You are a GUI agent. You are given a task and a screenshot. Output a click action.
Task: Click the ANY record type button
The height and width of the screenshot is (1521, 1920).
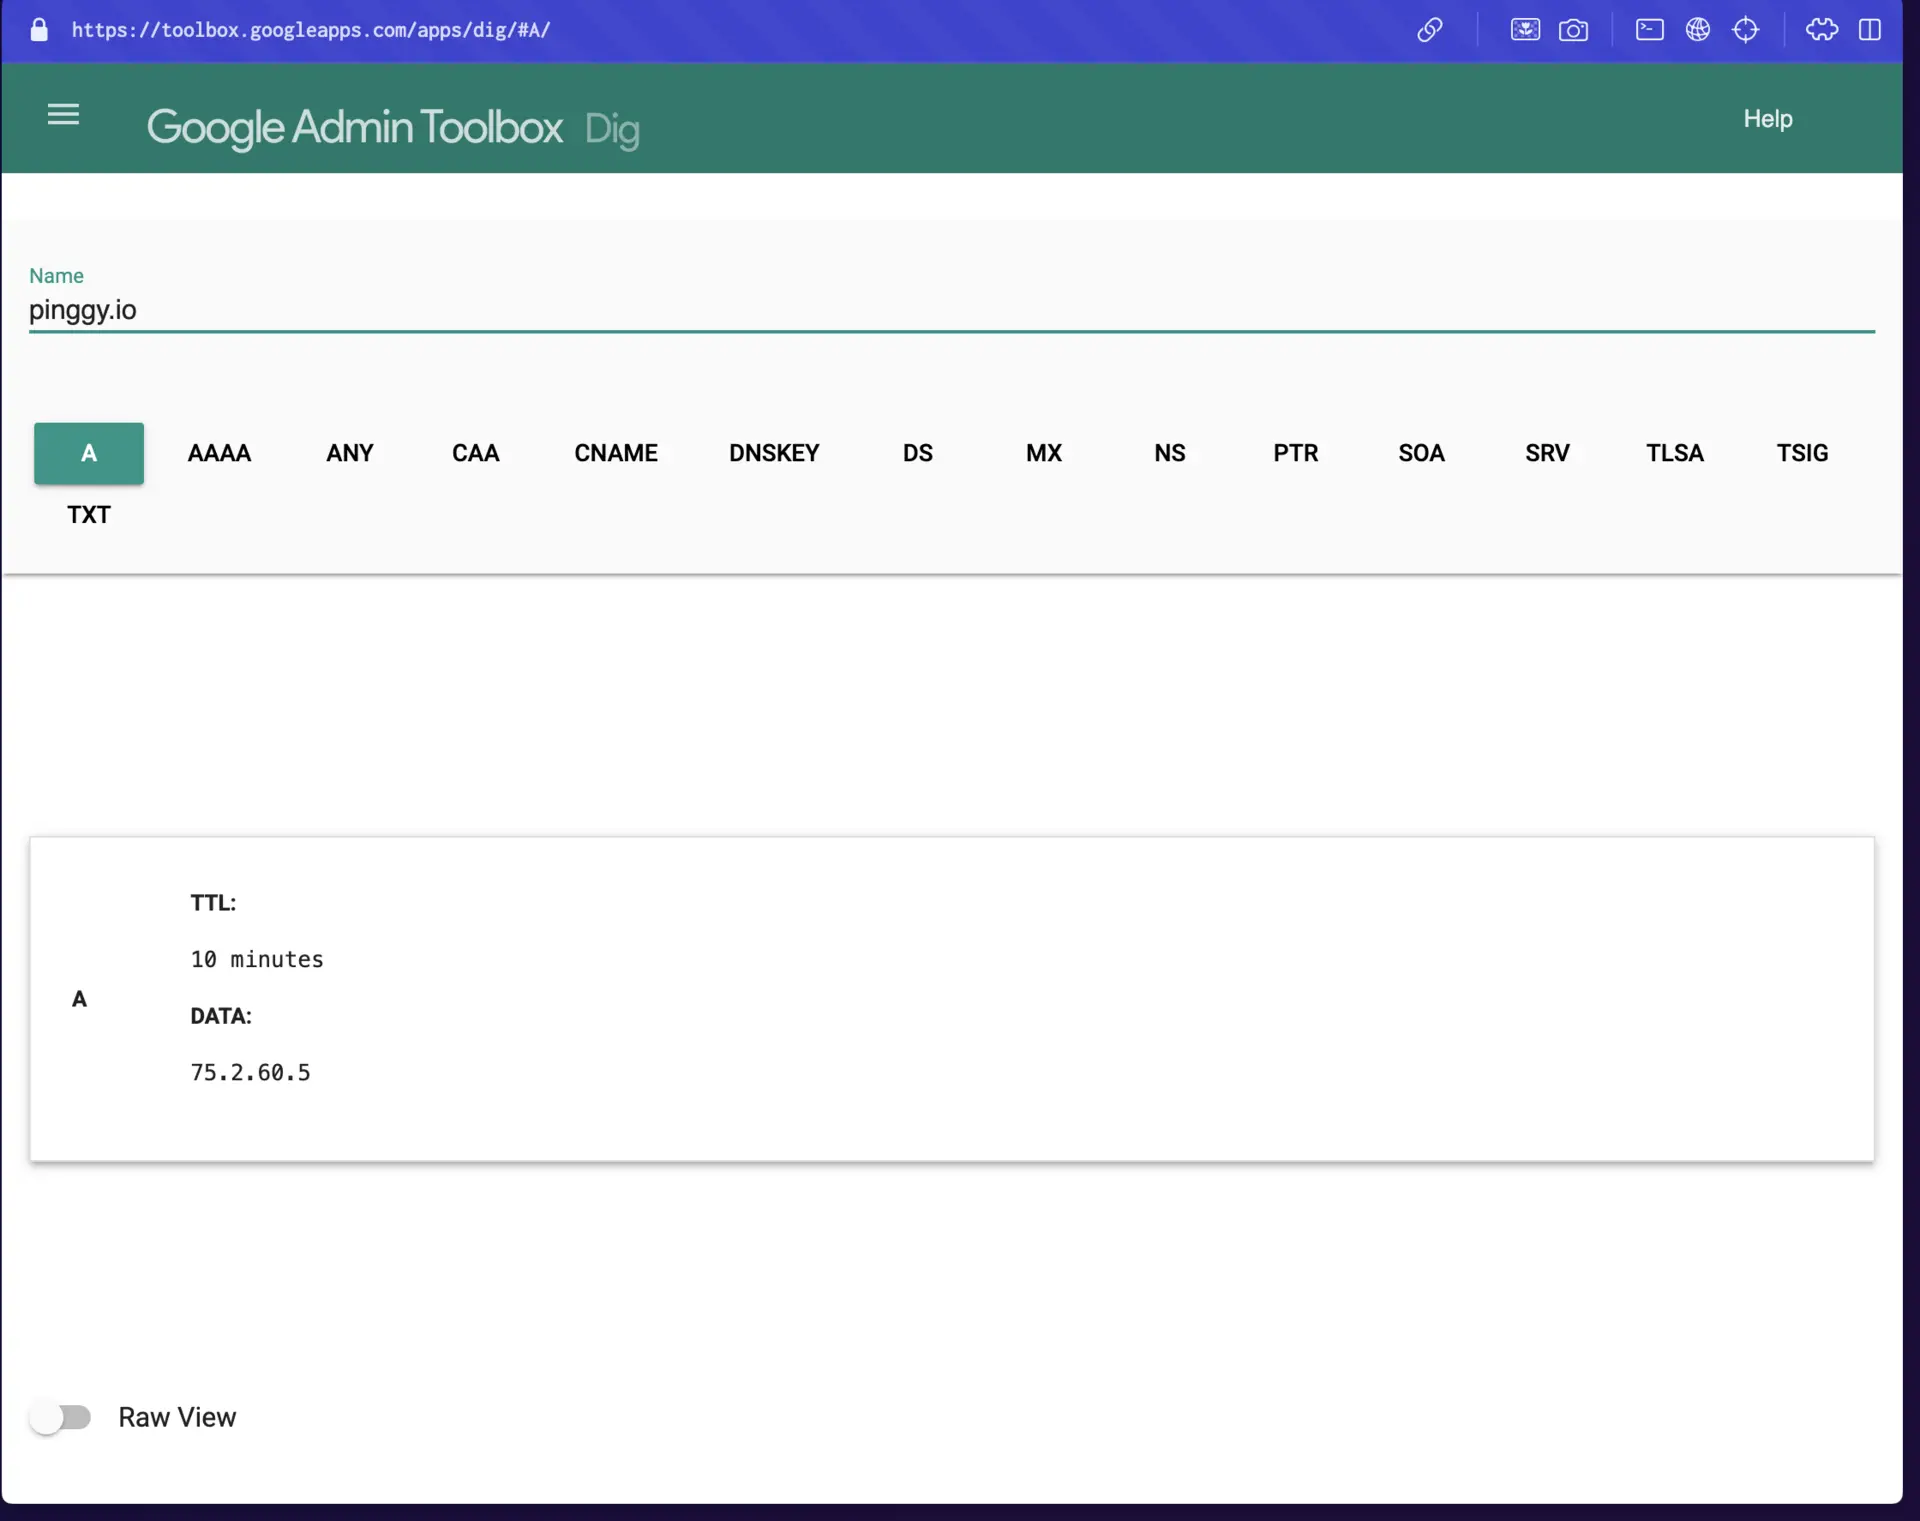pyautogui.click(x=349, y=452)
